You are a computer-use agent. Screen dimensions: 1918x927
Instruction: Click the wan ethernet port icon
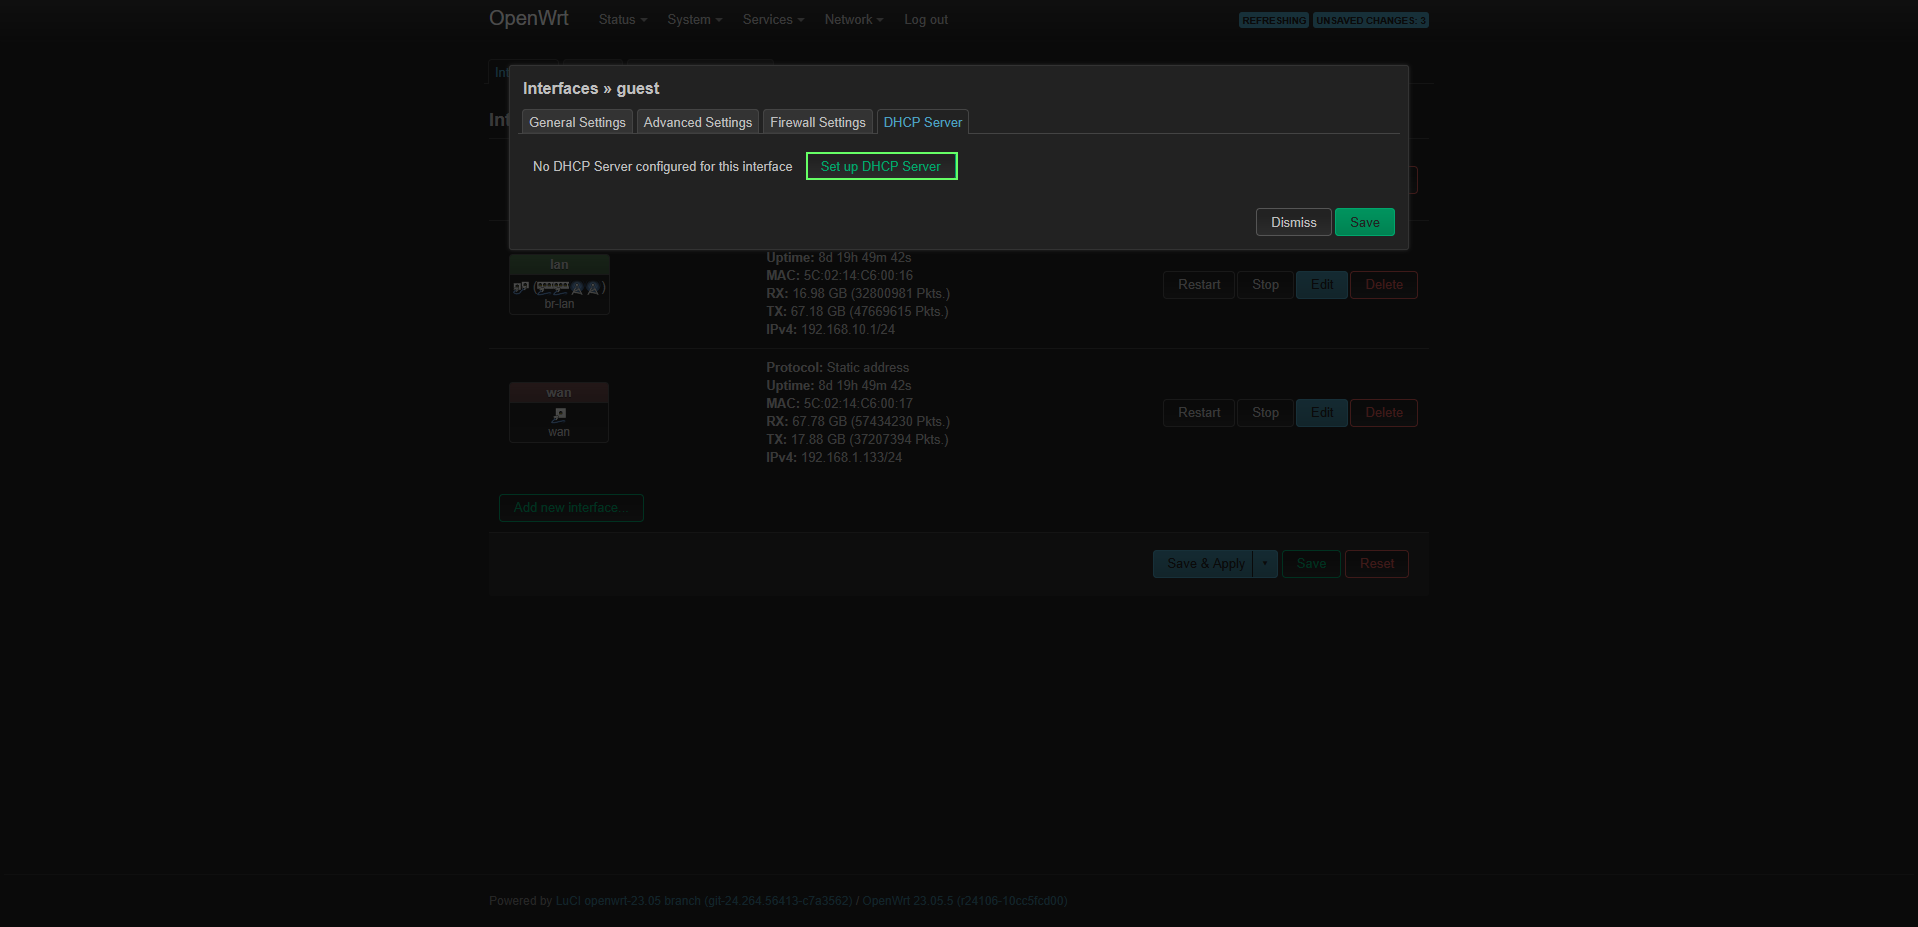[559, 414]
